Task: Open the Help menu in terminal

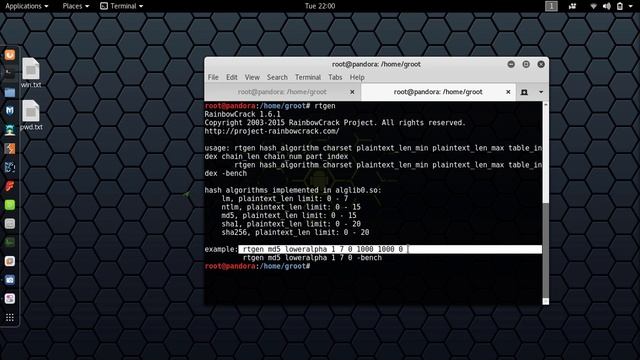Action: tap(357, 77)
